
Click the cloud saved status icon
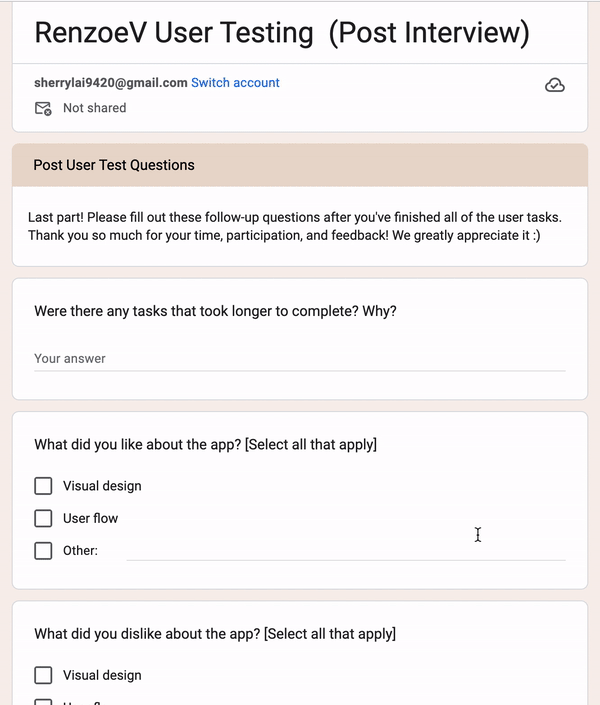point(555,85)
